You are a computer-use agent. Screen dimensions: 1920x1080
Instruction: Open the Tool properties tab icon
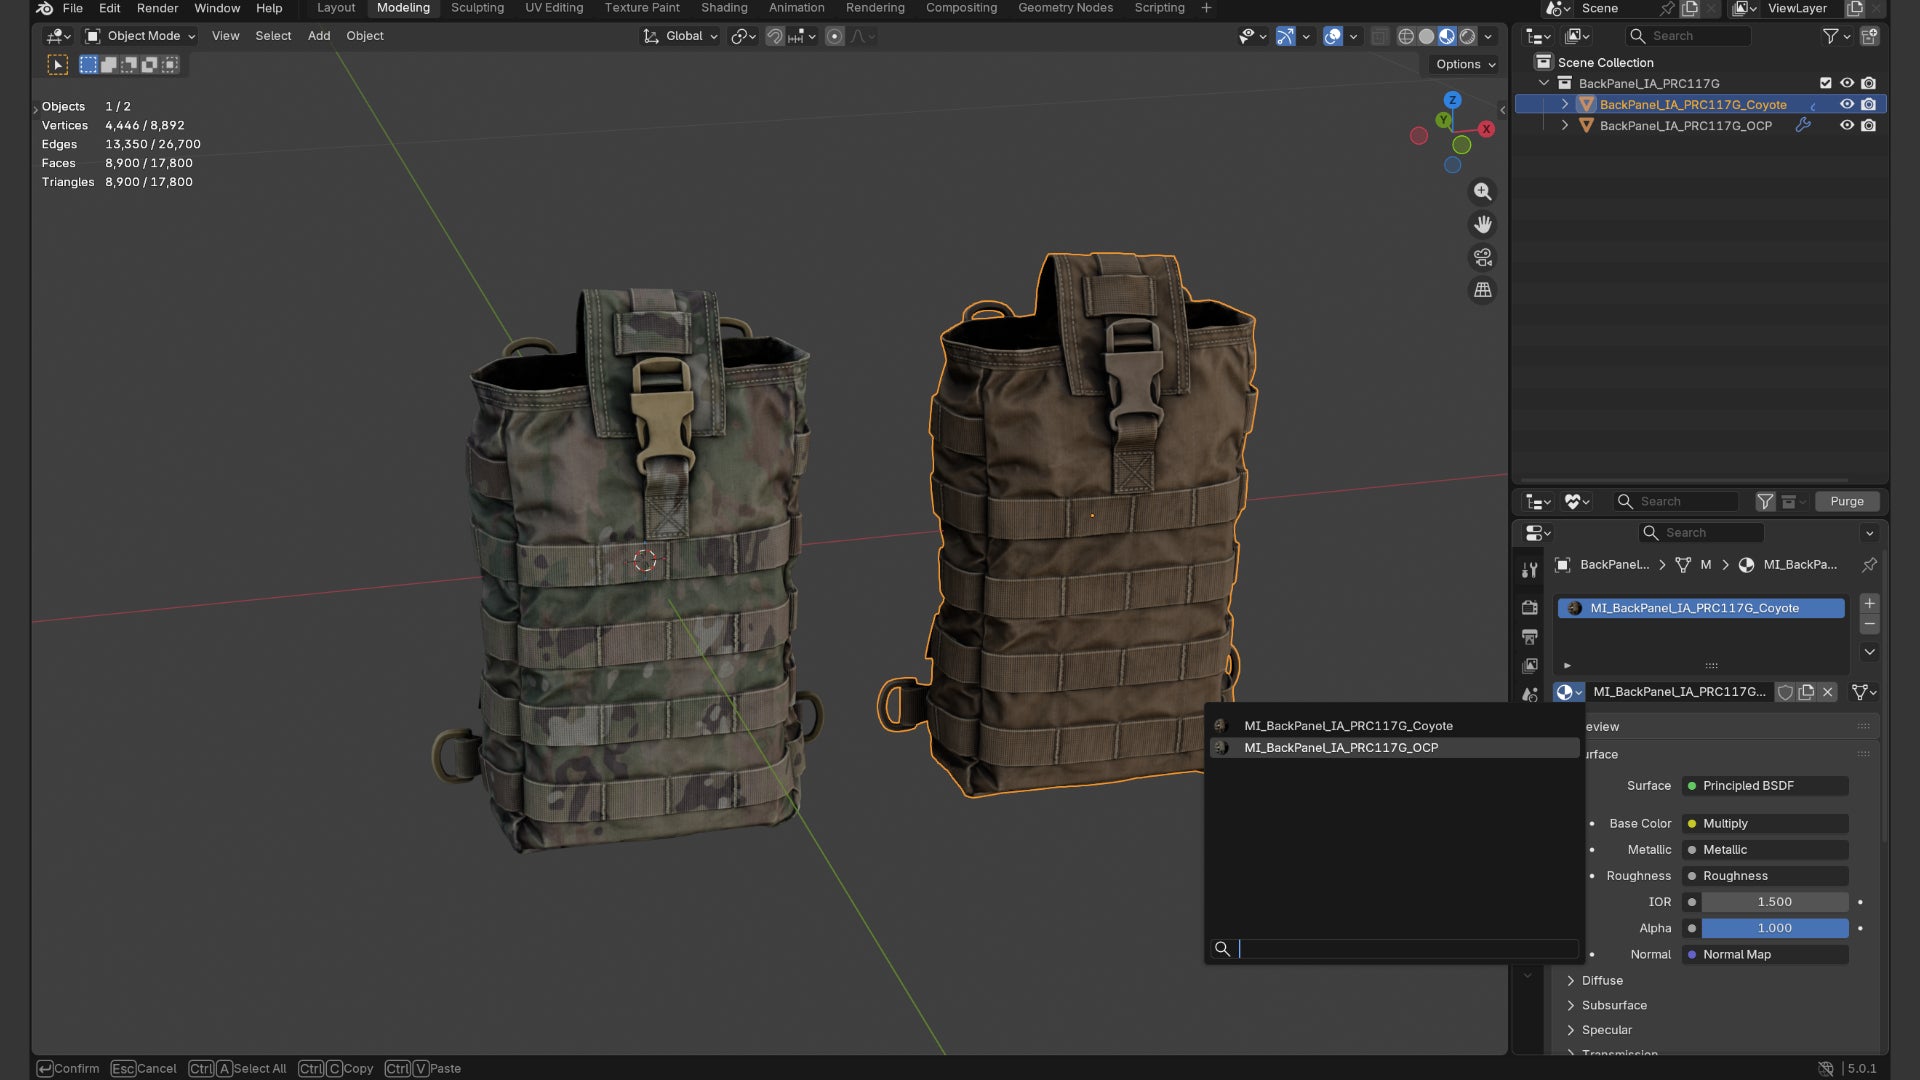(x=1529, y=570)
